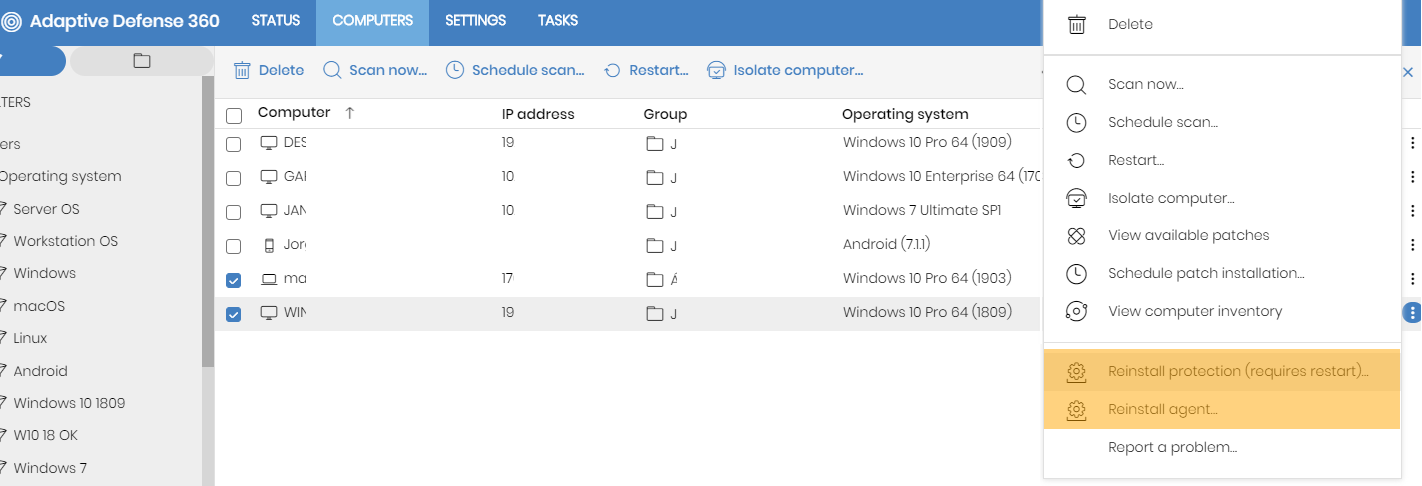Image resolution: width=1422 pixels, height=486 pixels.
Task: Open the folder tree tab in sidebar
Action: (x=141, y=61)
